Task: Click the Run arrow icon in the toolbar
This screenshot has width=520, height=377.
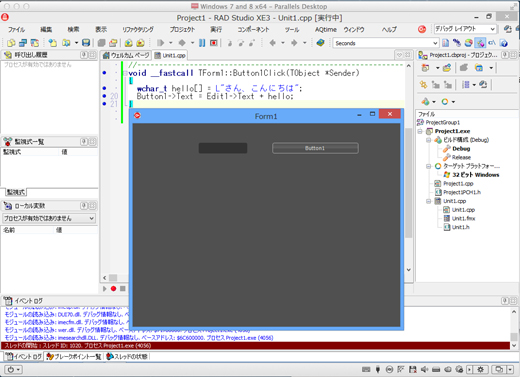Action: point(161,43)
